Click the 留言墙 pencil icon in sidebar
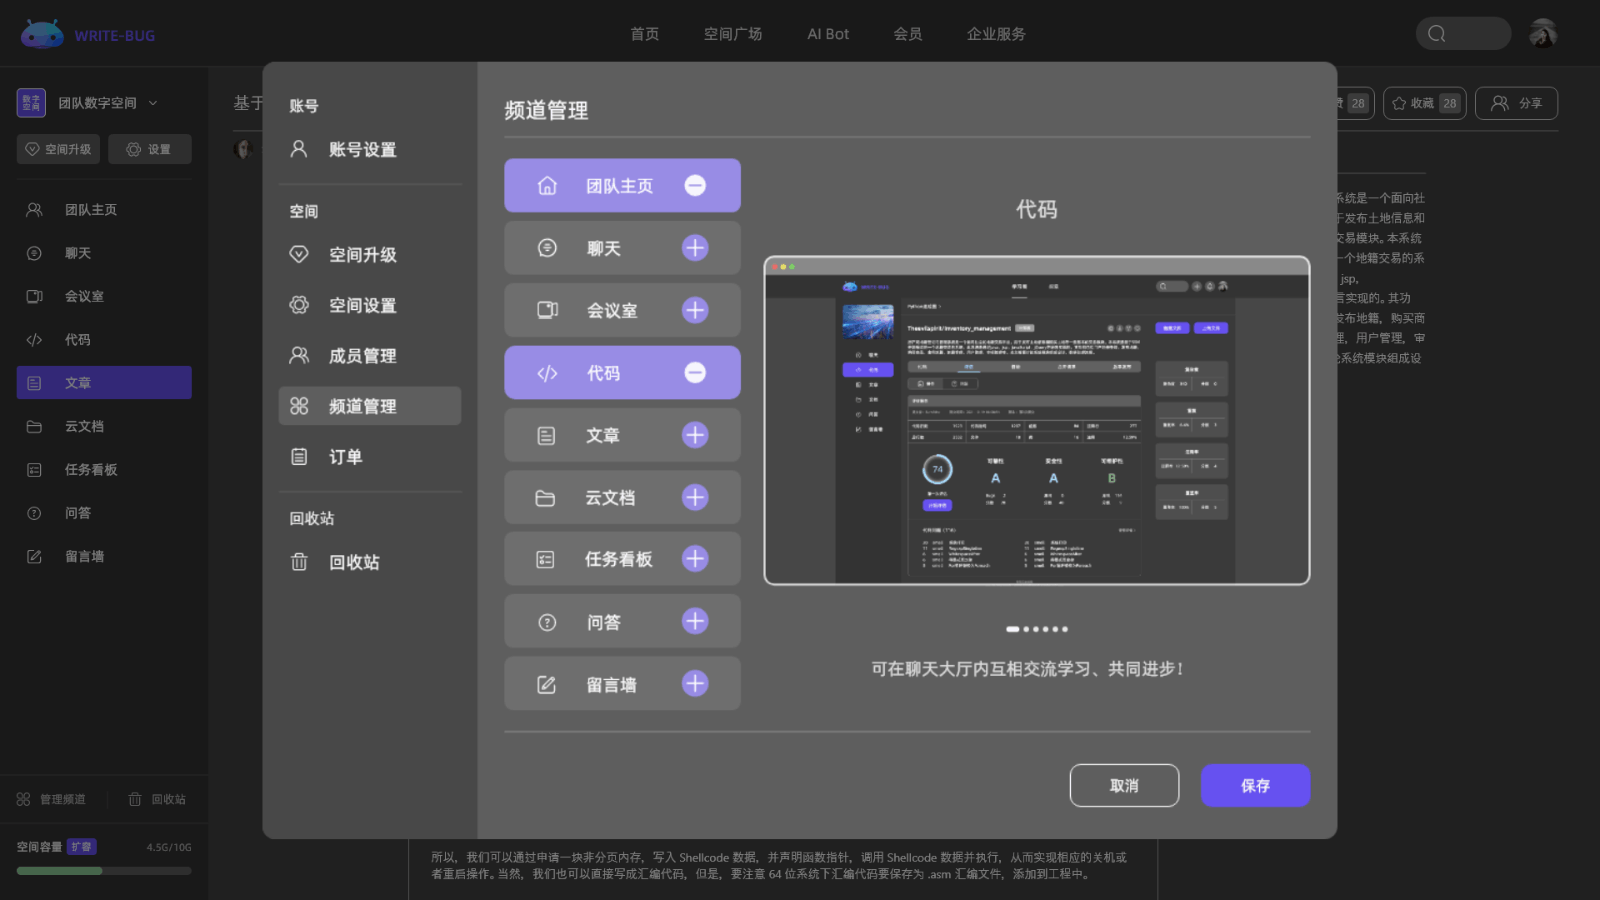The width and height of the screenshot is (1600, 900). coord(33,556)
